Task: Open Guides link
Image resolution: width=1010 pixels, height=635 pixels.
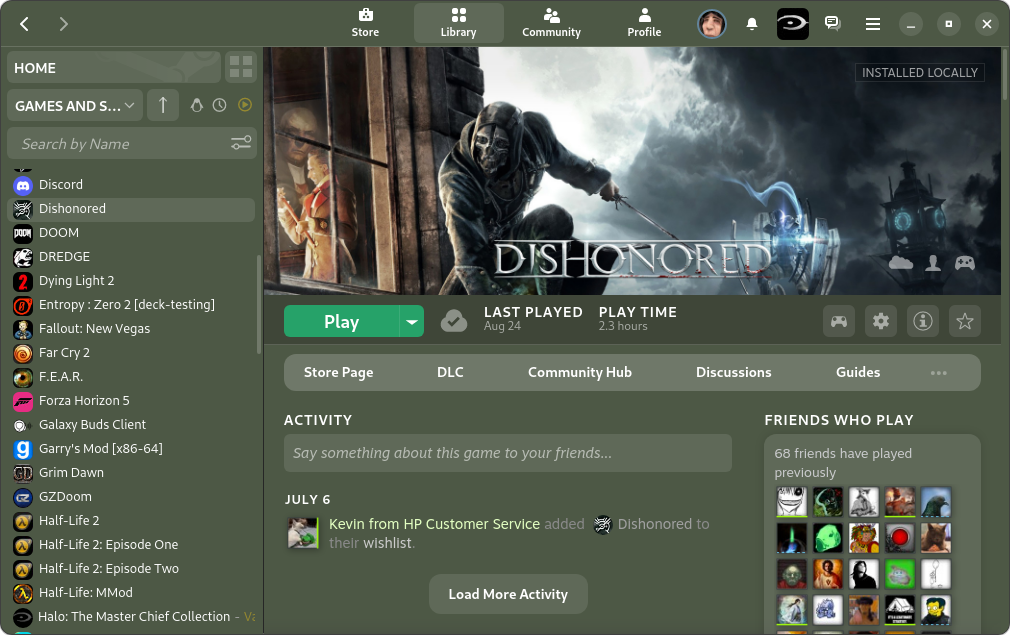Action: [858, 372]
